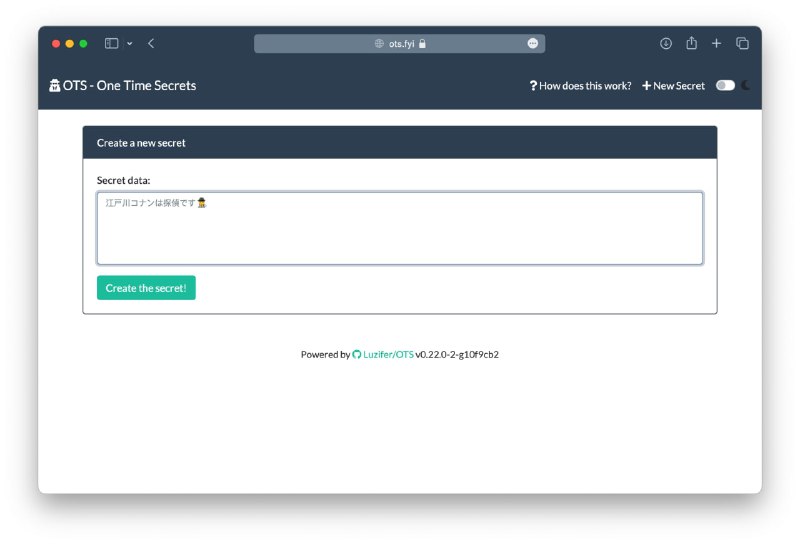The height and width of the screenshot is (544, 800).
Task: Click the moon icon beside the theme switch
Action: [746, 86]
